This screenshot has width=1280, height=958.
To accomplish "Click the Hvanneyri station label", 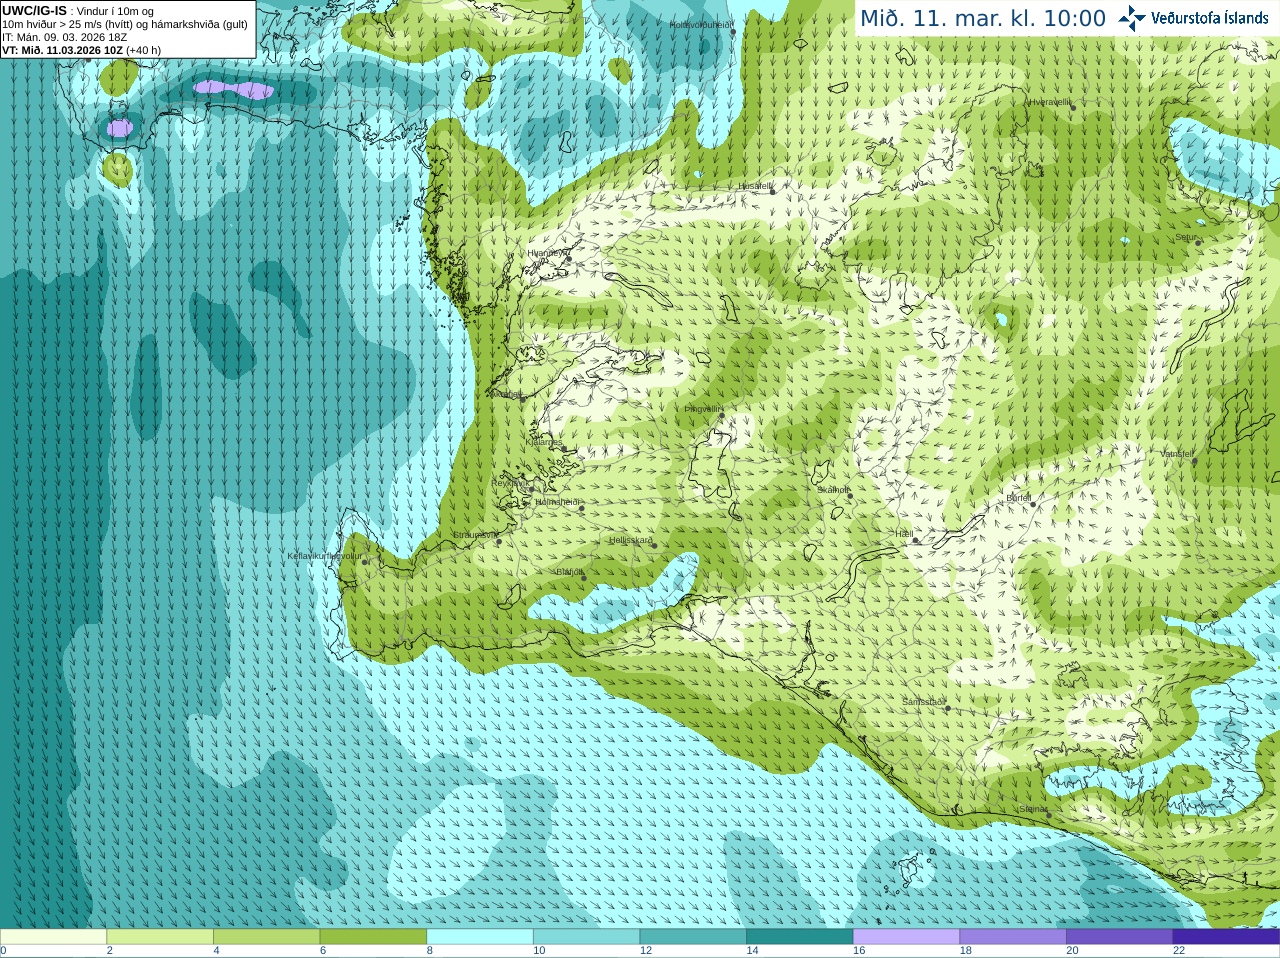I will point(546,253).
